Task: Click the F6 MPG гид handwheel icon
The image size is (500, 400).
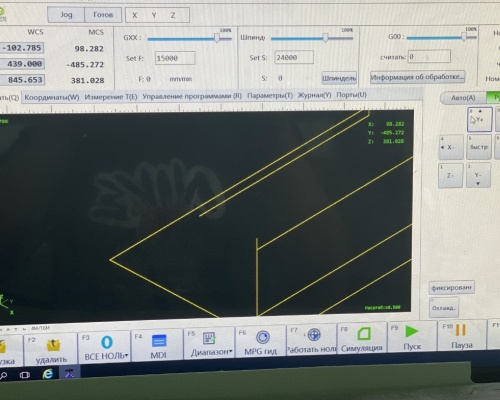Action: [263, 337]
